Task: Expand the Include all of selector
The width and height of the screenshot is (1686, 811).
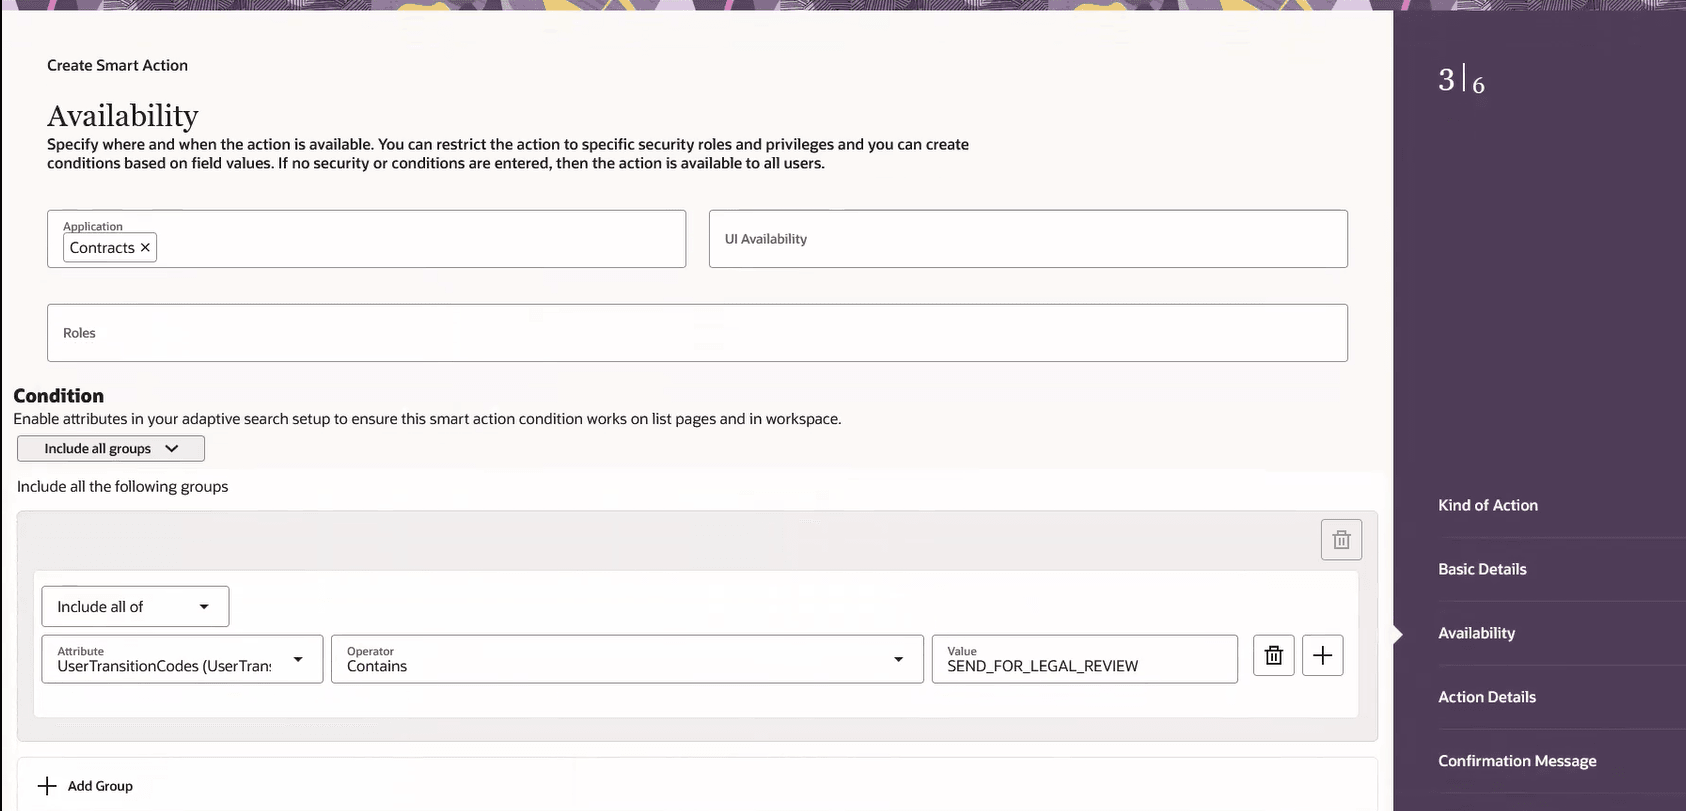Action: (135, 607)
